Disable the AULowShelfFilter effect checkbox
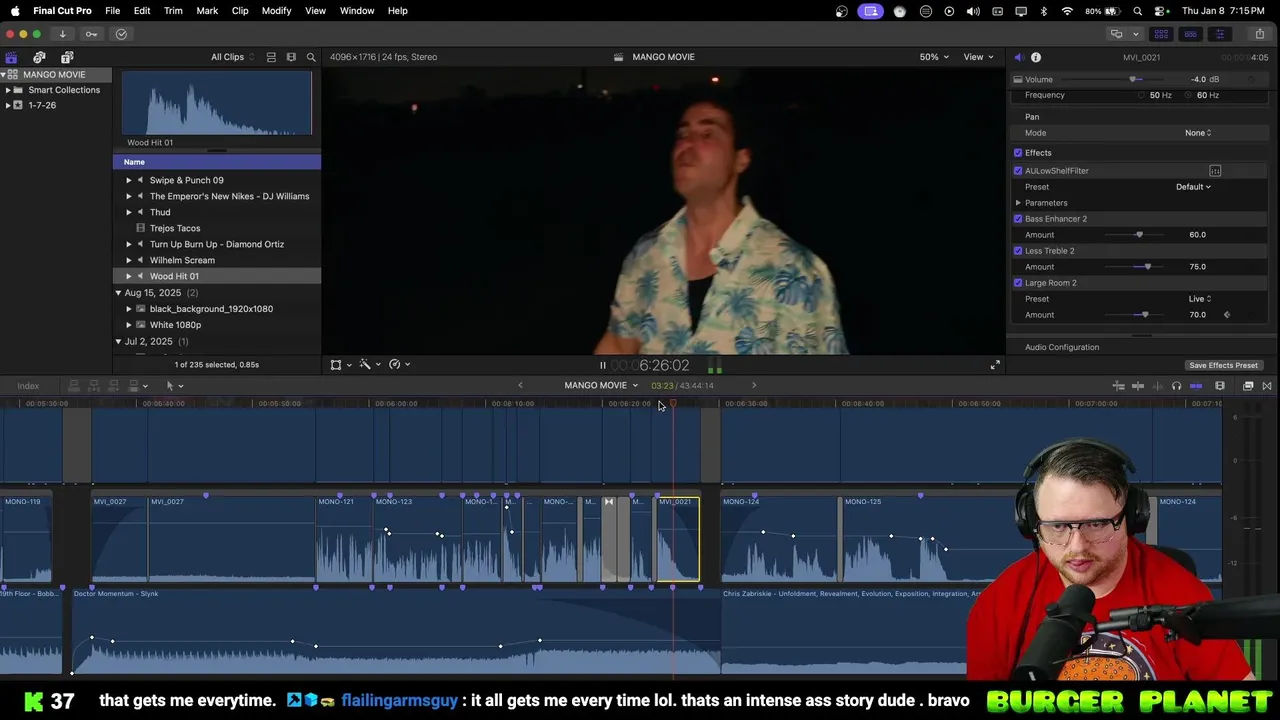The height and width of the screenshot is (720, 1280). (x=1018, y=171)
